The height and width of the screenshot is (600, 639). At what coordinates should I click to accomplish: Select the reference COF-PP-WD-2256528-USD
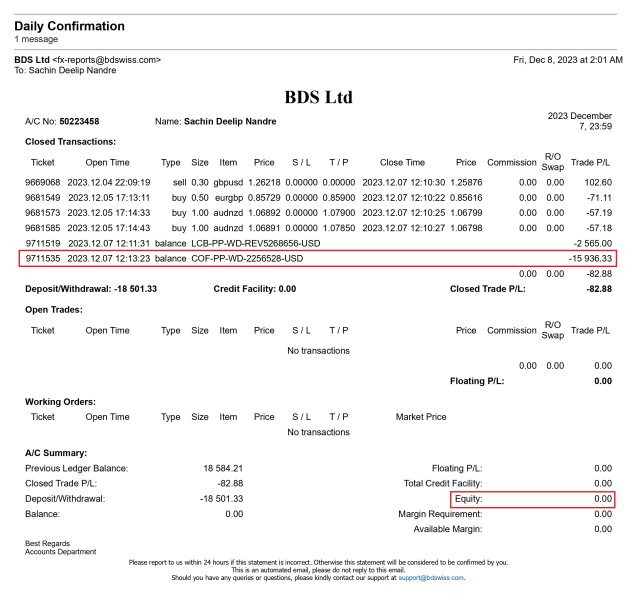pyautogui.click(x=247, y=258)
